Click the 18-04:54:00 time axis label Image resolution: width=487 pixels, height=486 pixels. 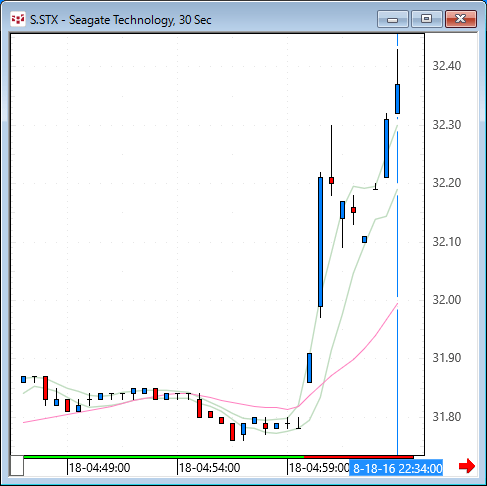click(x=209, y=468)
